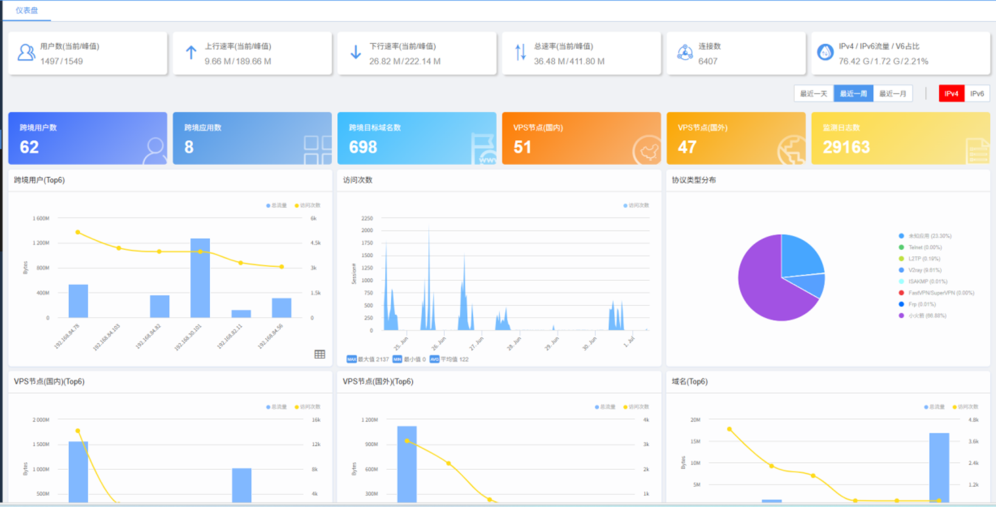Click the 连接数 connections icon

click(x=684, y=53)
